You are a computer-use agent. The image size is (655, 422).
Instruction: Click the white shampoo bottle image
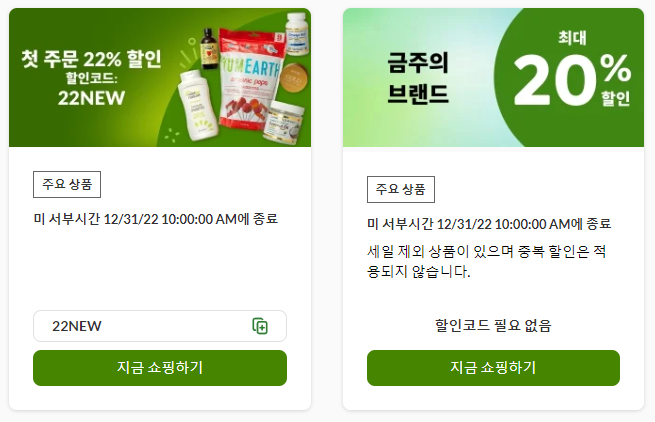coord(198,106)
